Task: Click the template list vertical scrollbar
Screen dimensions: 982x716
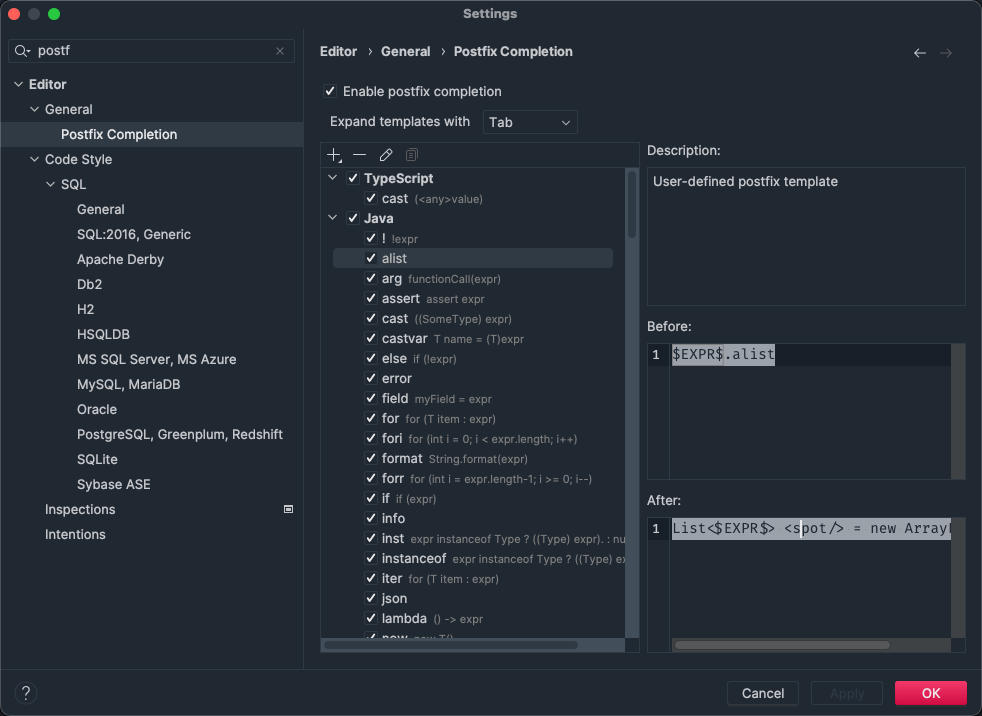Action: tap(631, 205)
